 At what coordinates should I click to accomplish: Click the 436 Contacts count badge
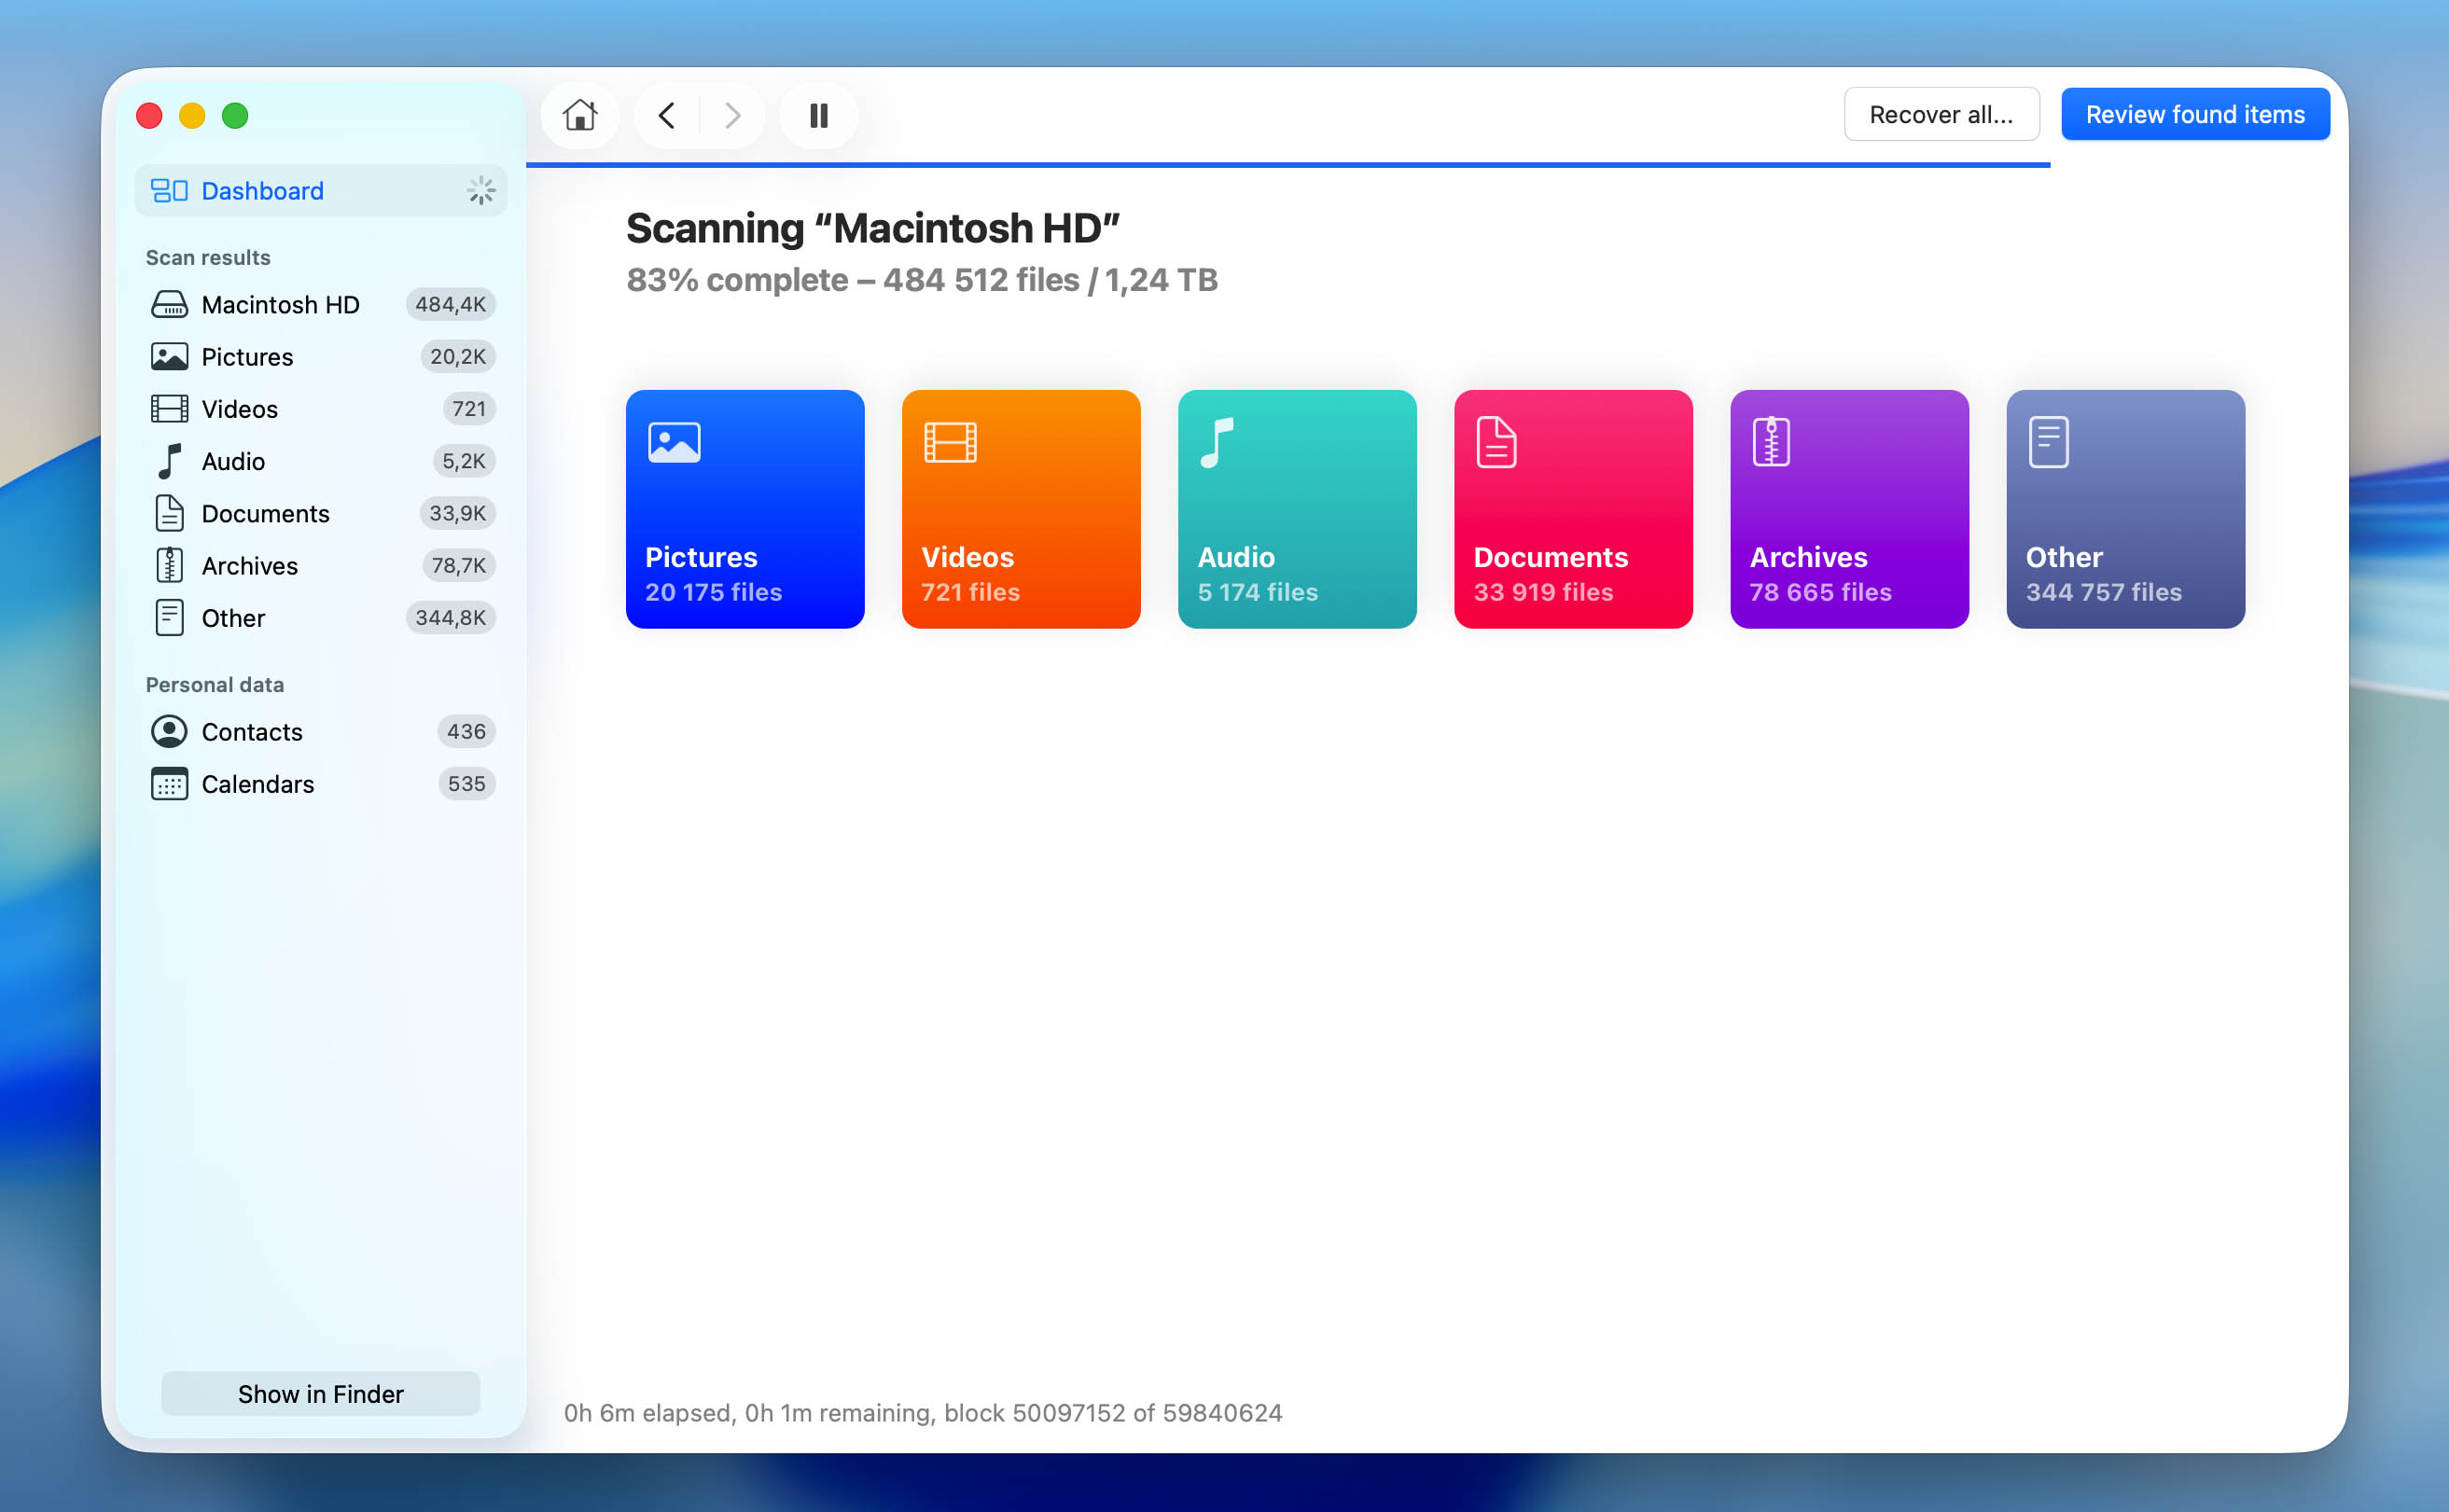[x=466, y=731]
